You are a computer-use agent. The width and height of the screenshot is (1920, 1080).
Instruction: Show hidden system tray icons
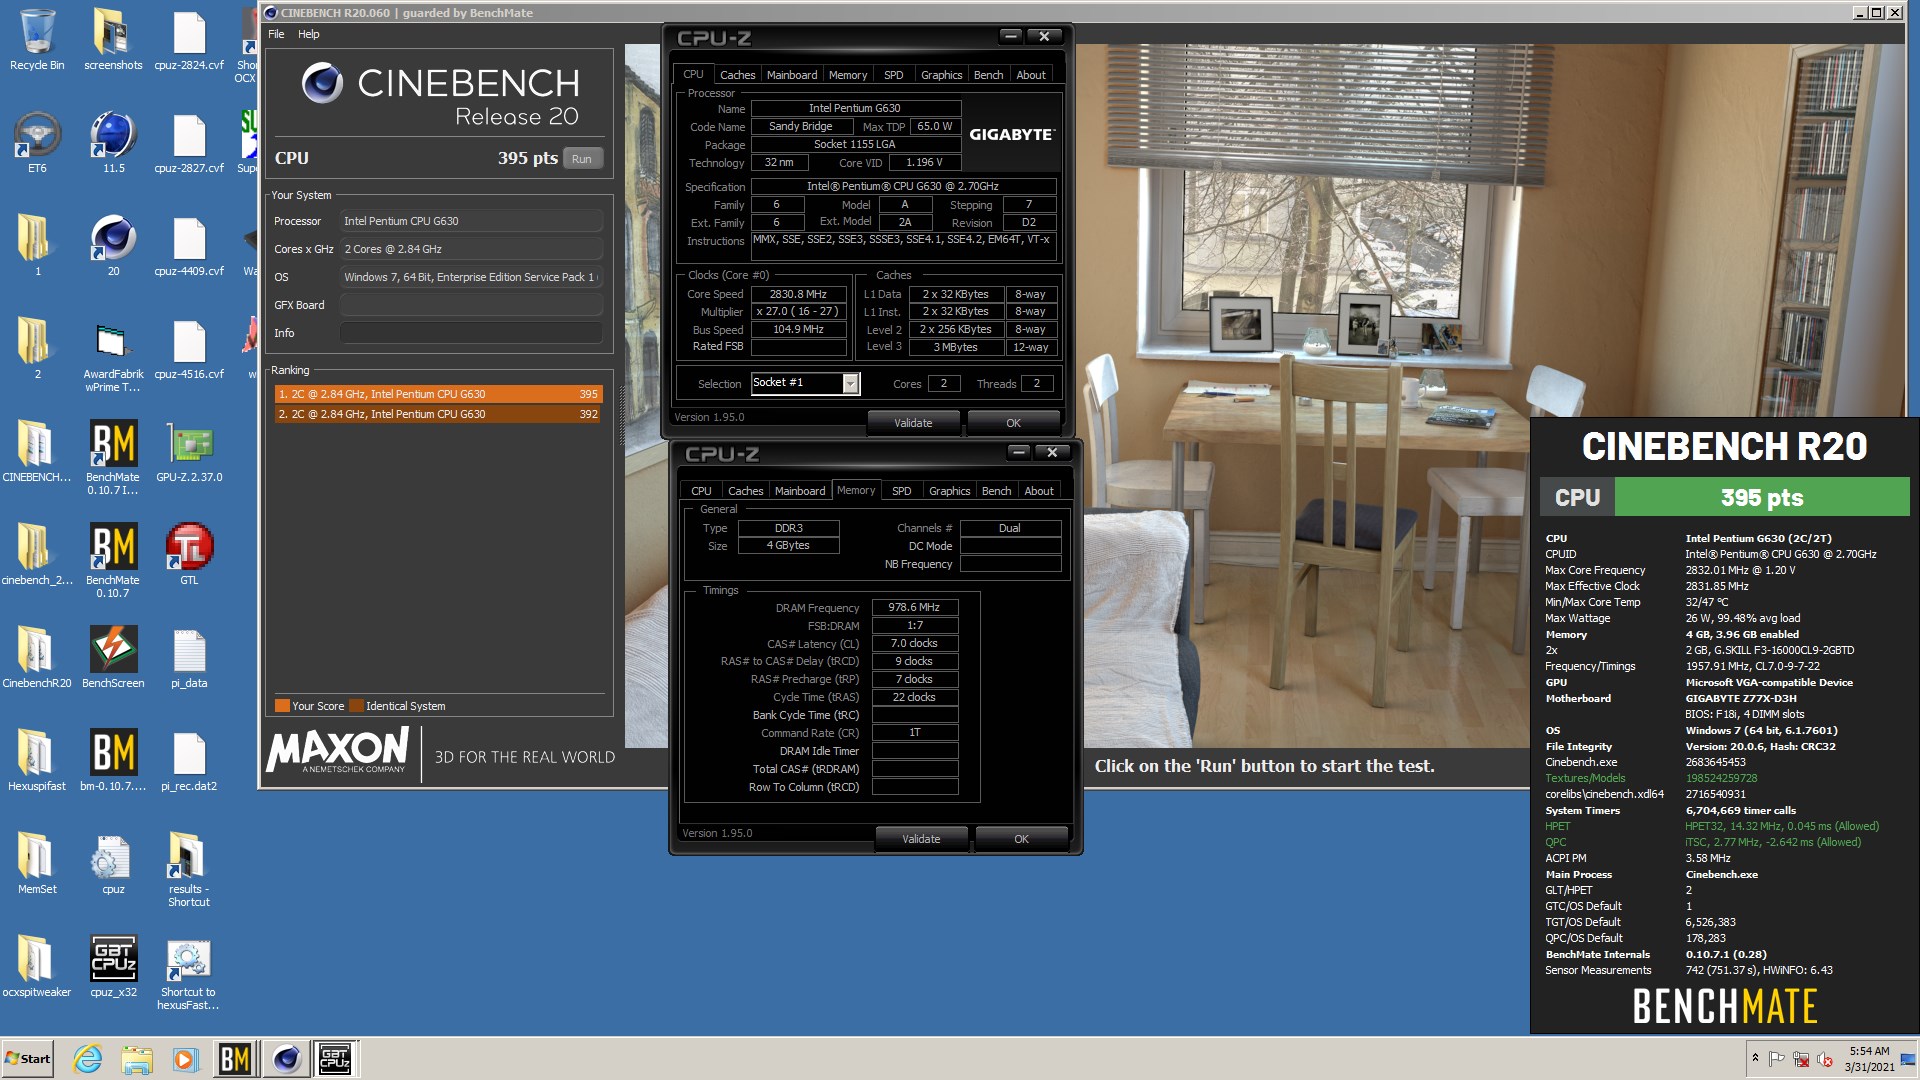(x=1755, y=1058)
